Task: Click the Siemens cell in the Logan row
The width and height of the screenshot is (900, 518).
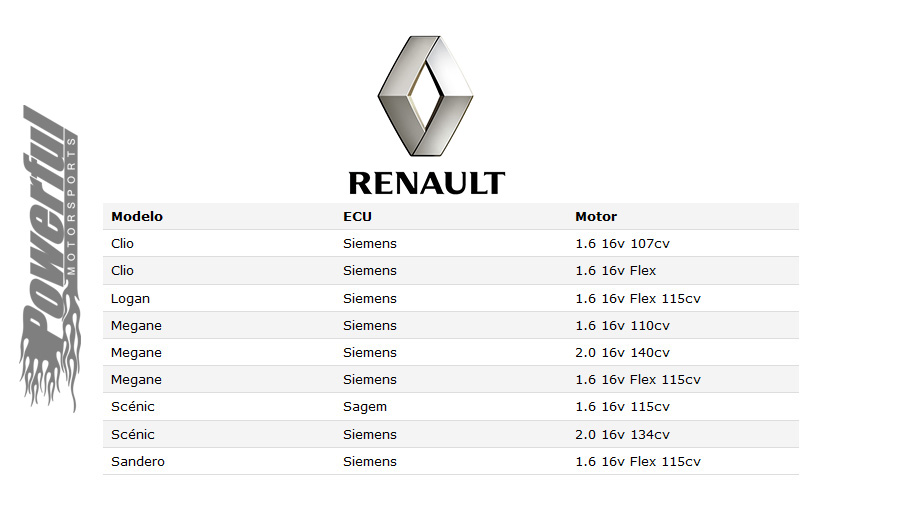Action: pyautogui.click(x=370, y=299)
